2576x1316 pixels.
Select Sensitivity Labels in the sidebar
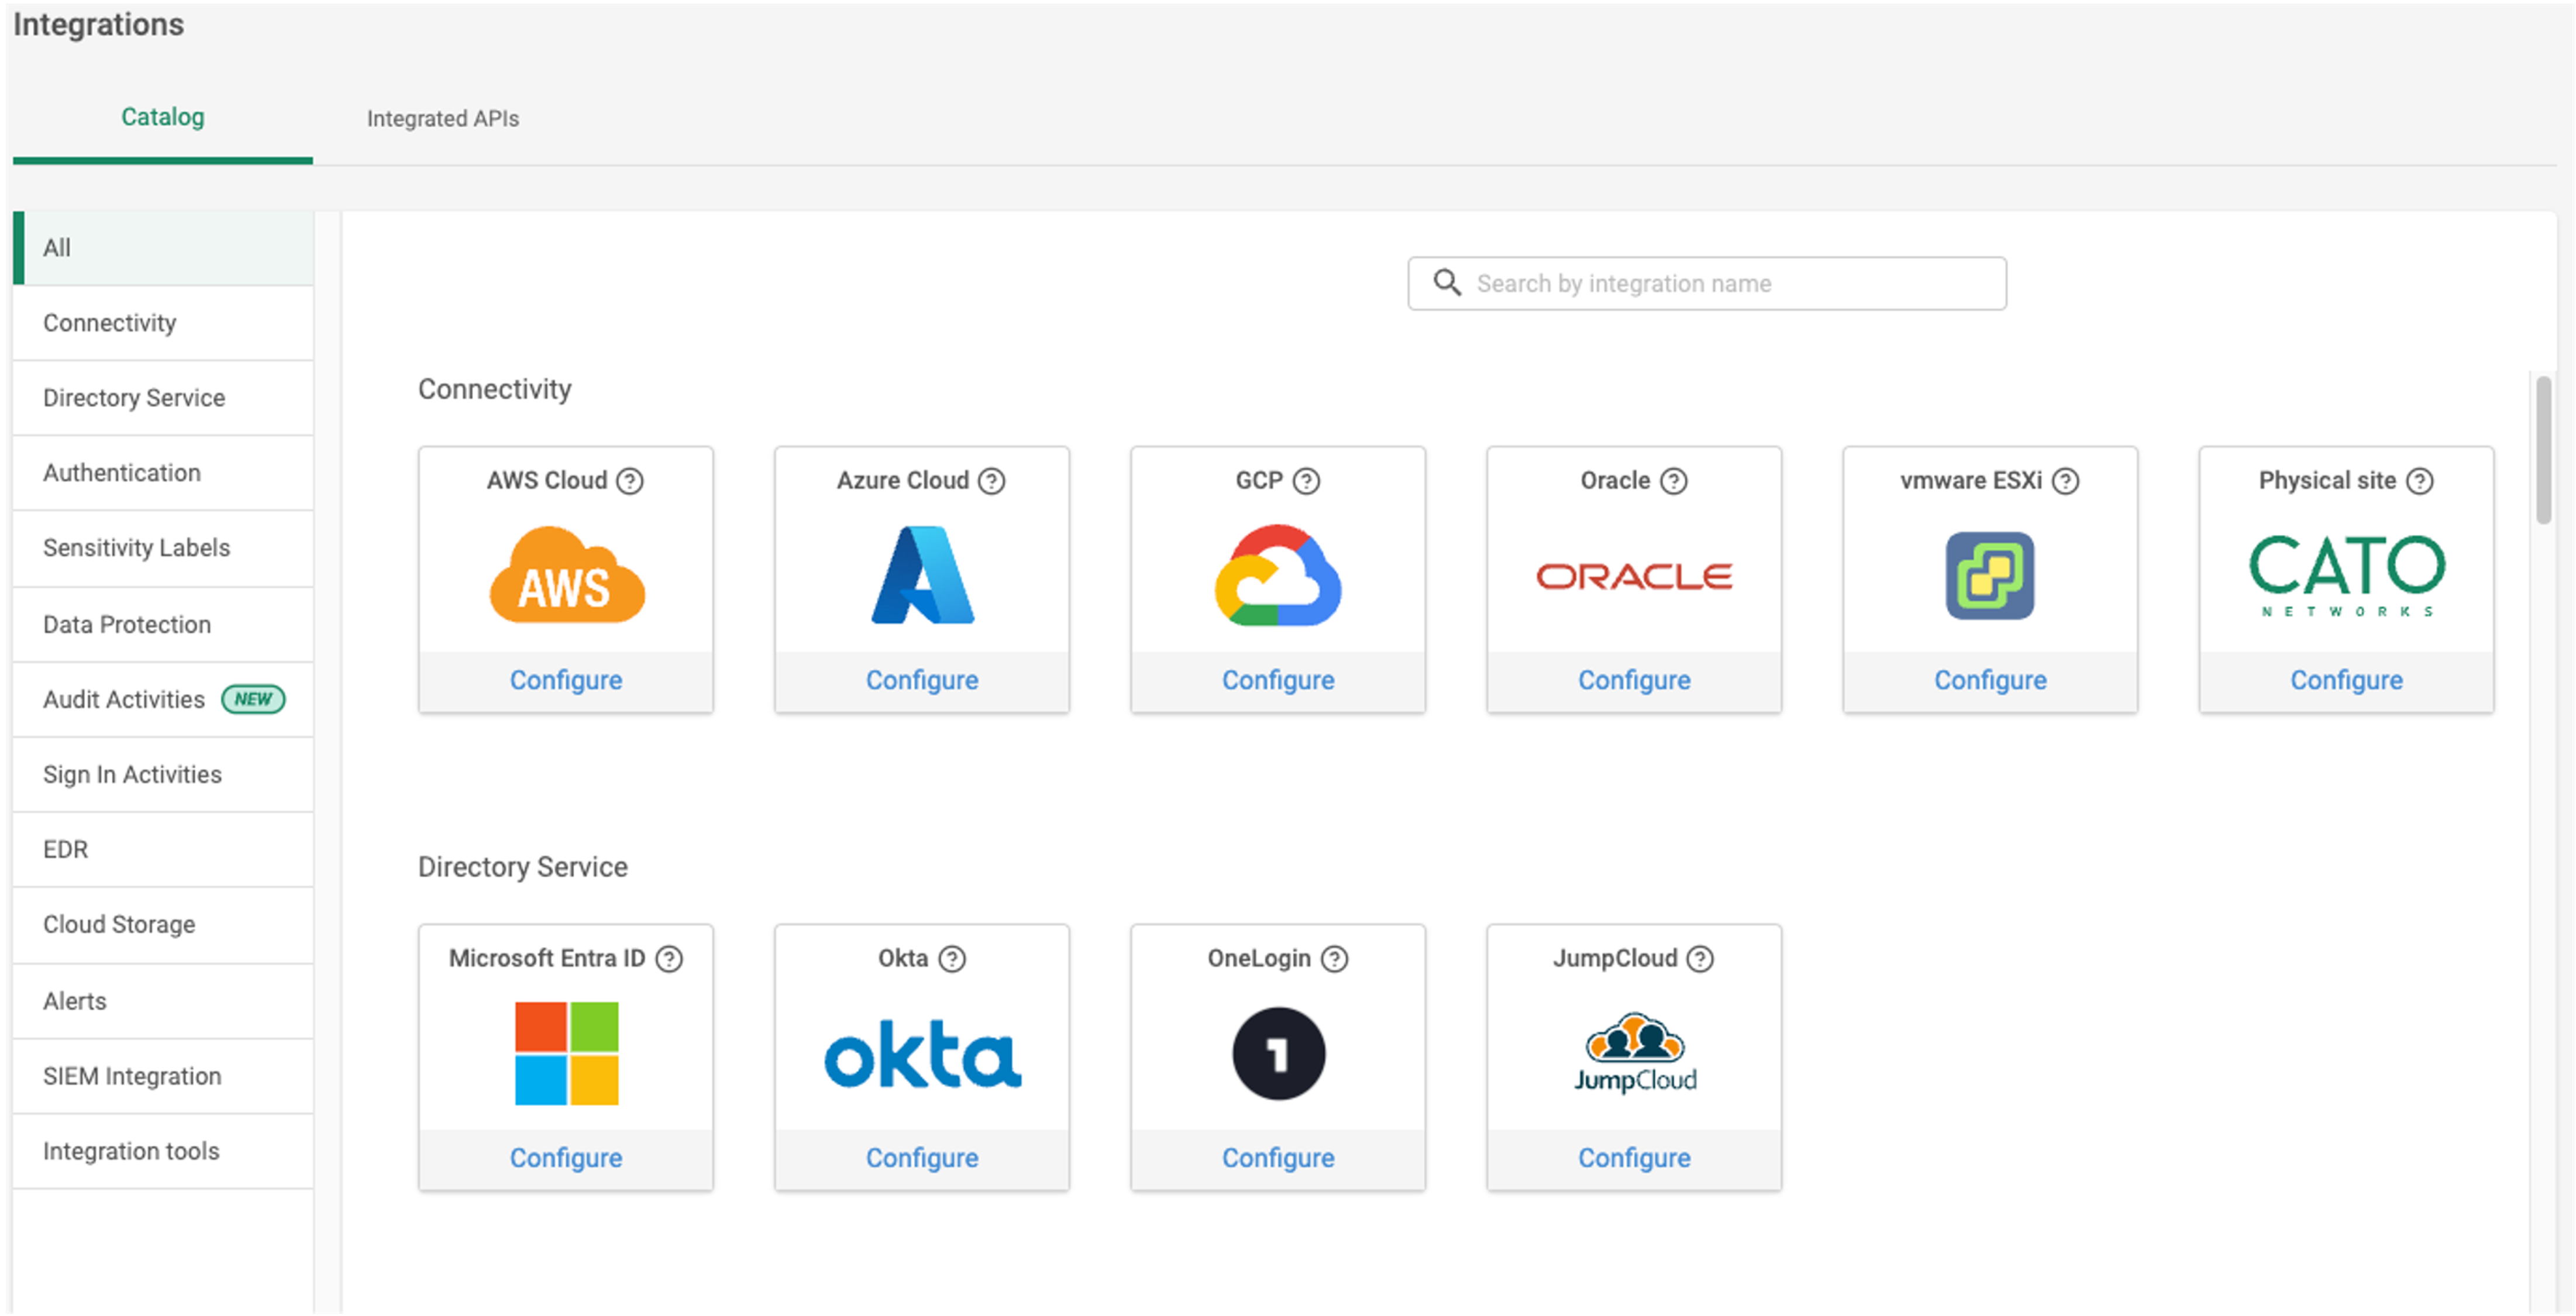[137, 548]
